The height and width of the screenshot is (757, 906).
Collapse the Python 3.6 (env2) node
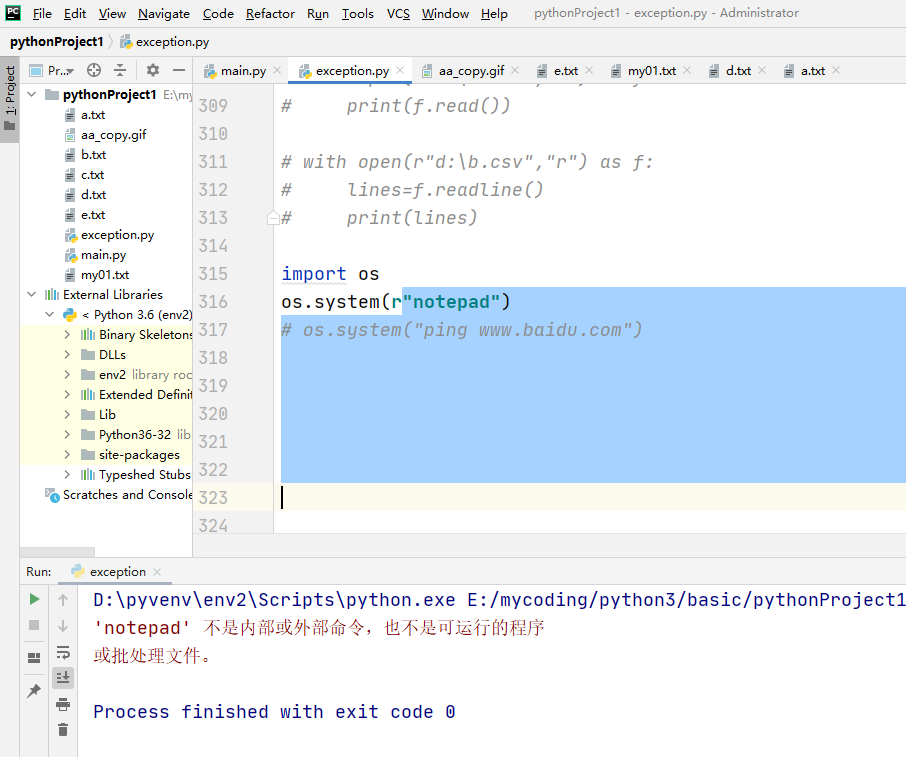(x=50, y=314)
